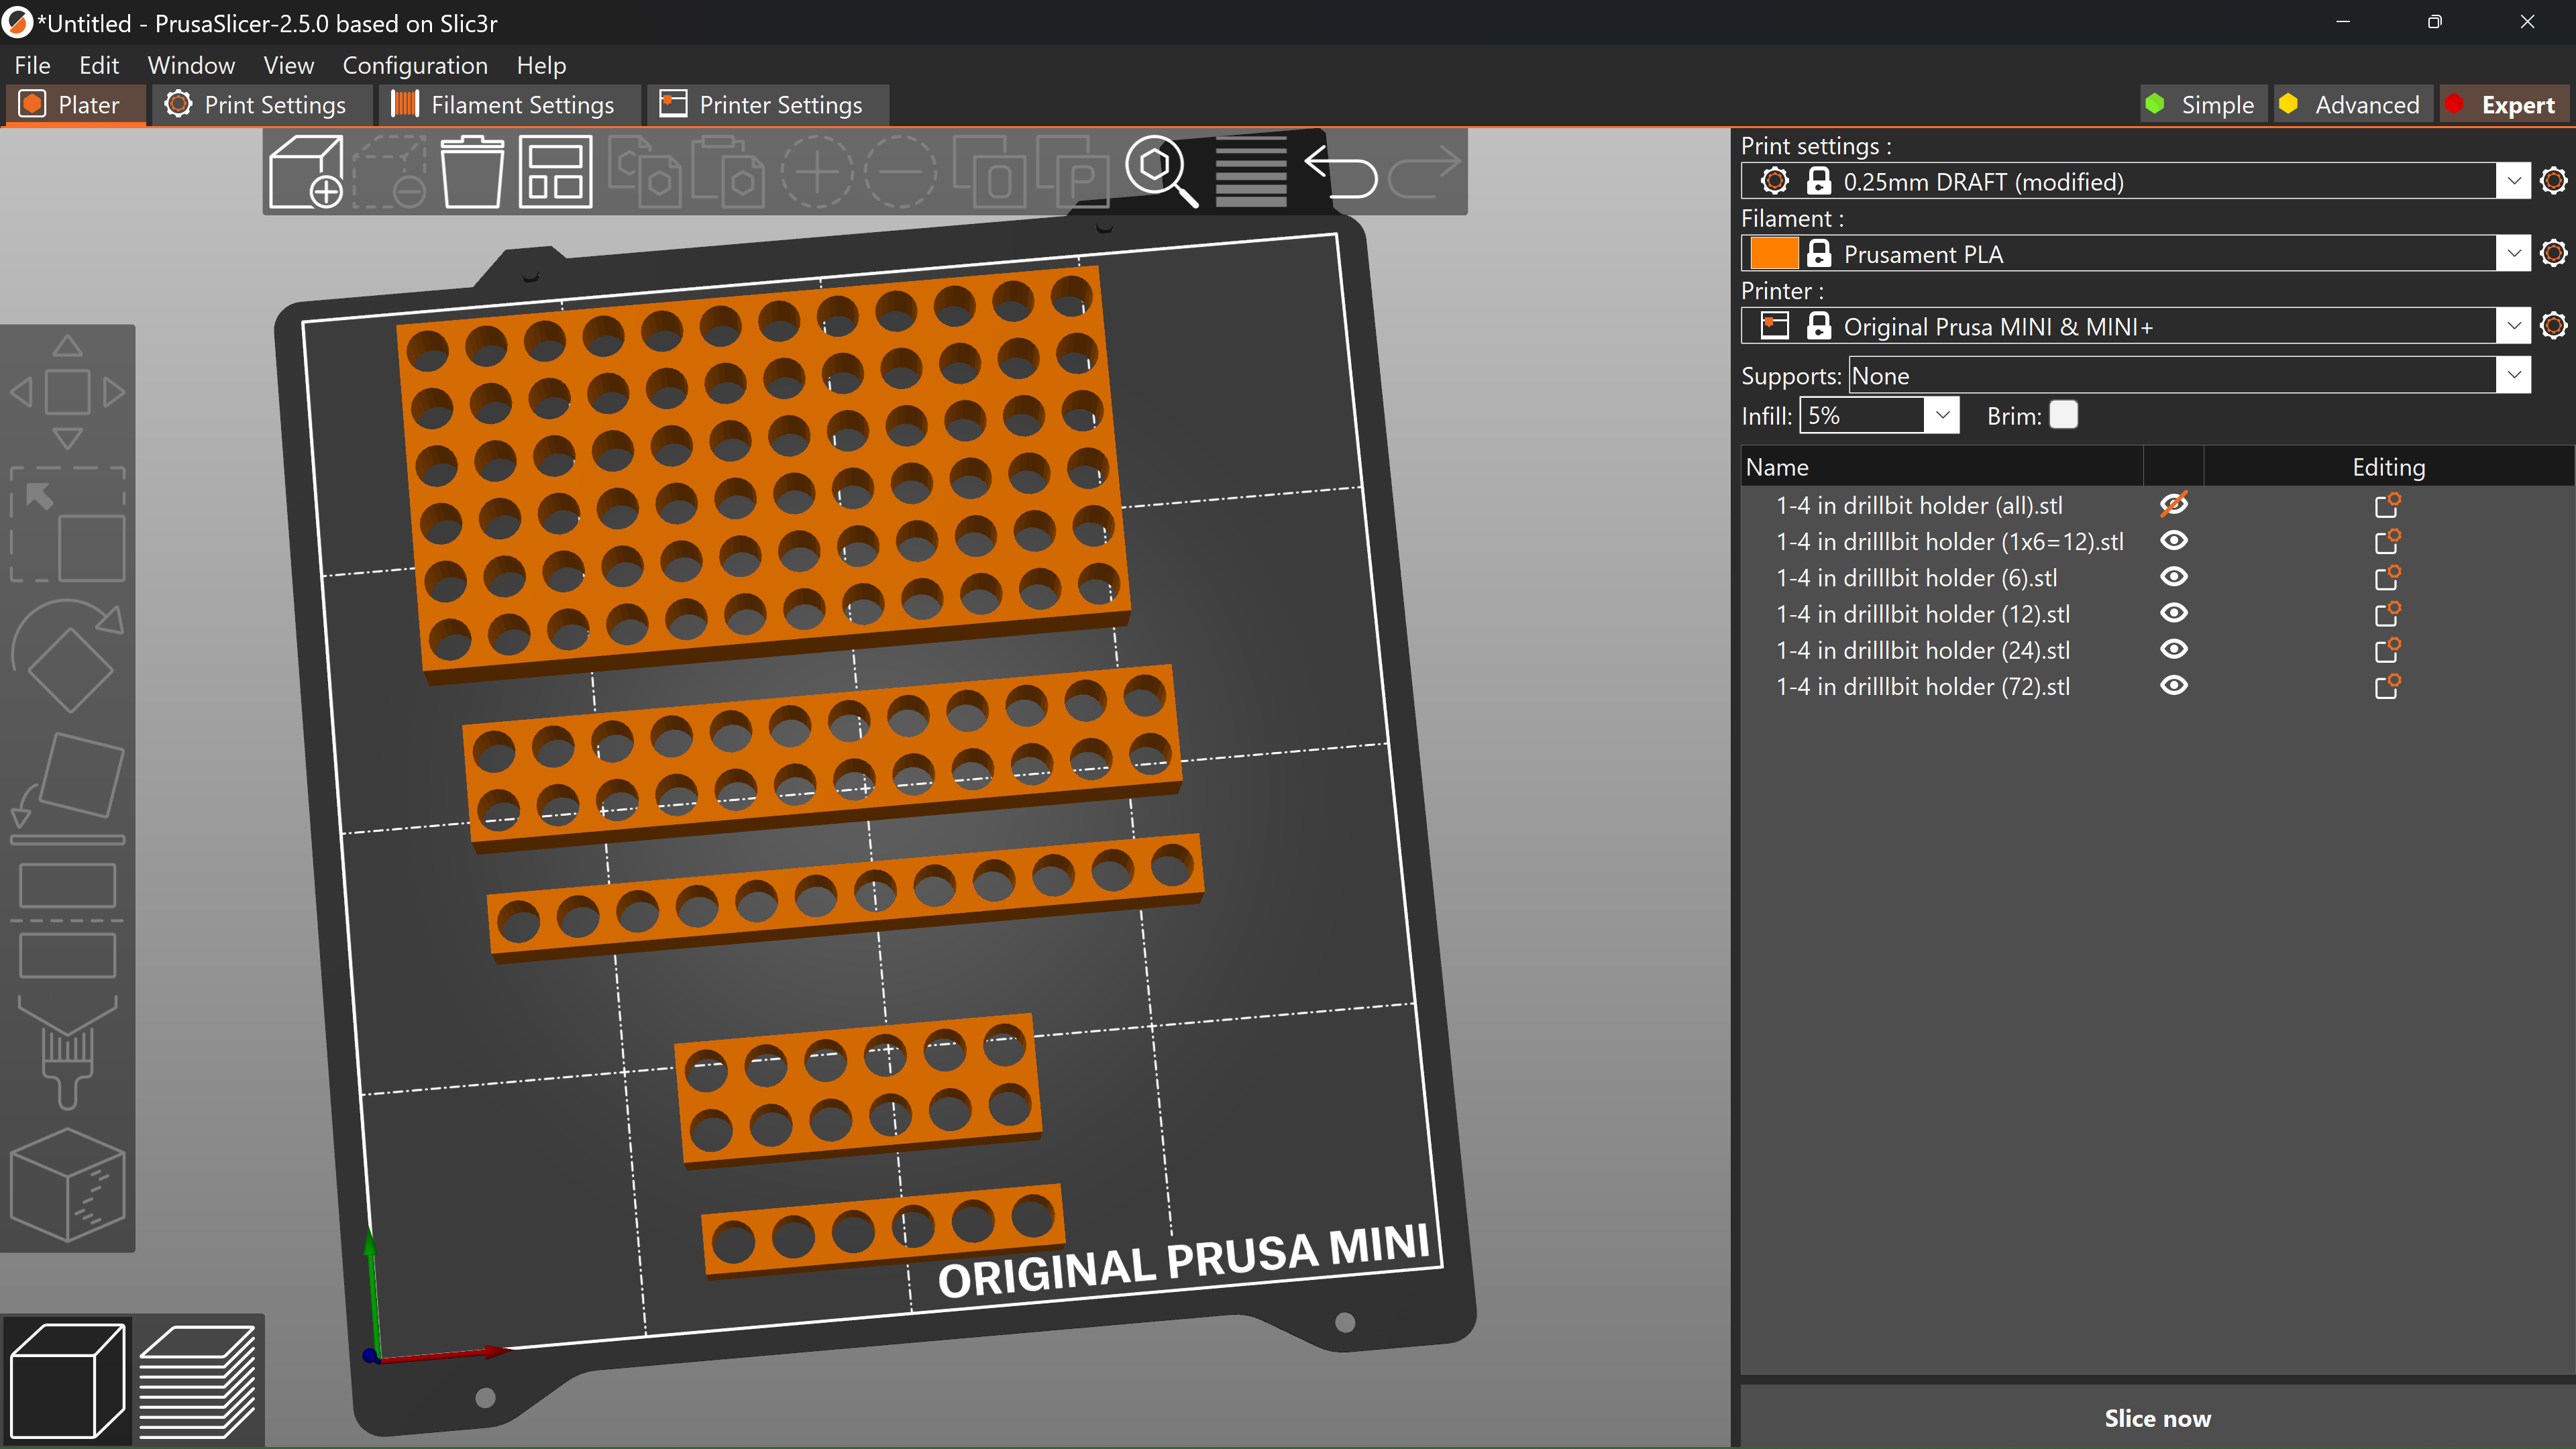Hide the drilllbit holder (24).stl object
The image size is (2576, 1449).
(x=2173, y=649)
